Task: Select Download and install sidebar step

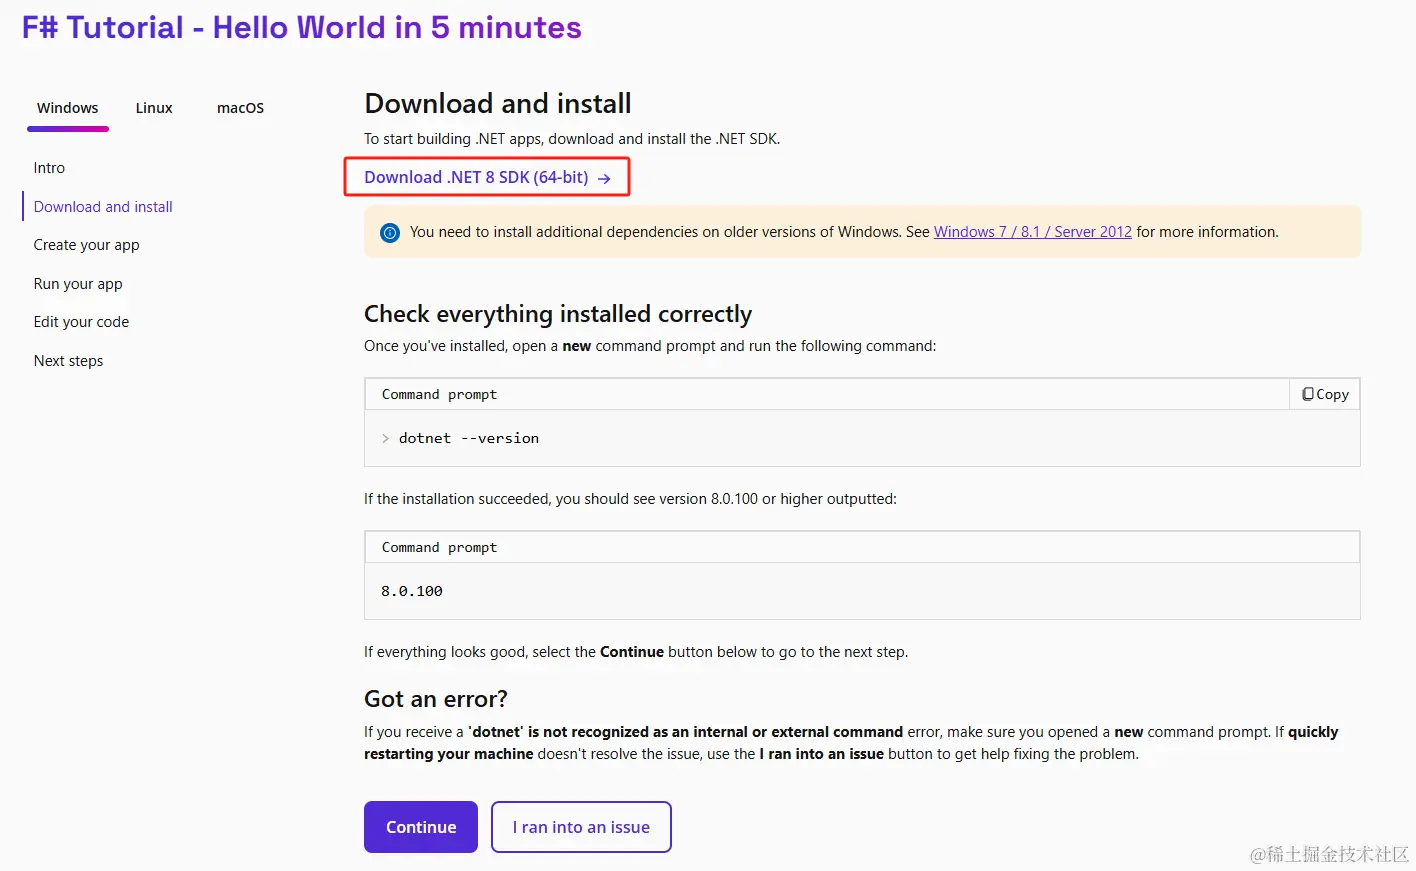Action: pyautogui.click(x=103, y=207)
